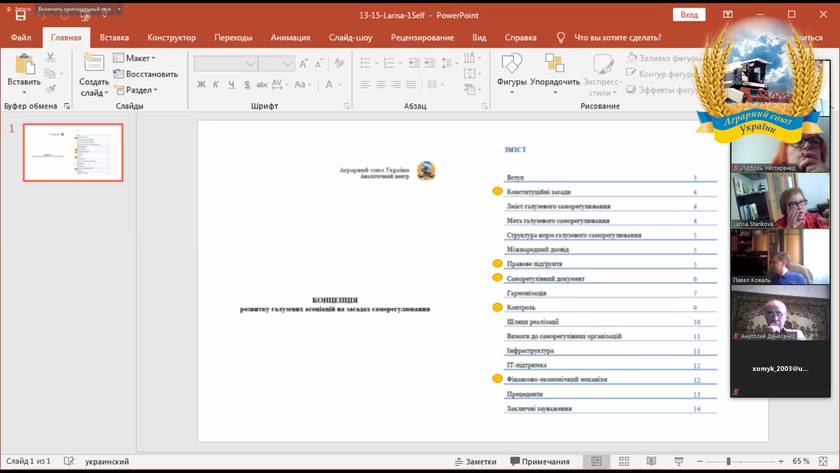Screen dimensions: 840x473
Task: Toggle Italic (К) formatting
Action: click(216, 84)
